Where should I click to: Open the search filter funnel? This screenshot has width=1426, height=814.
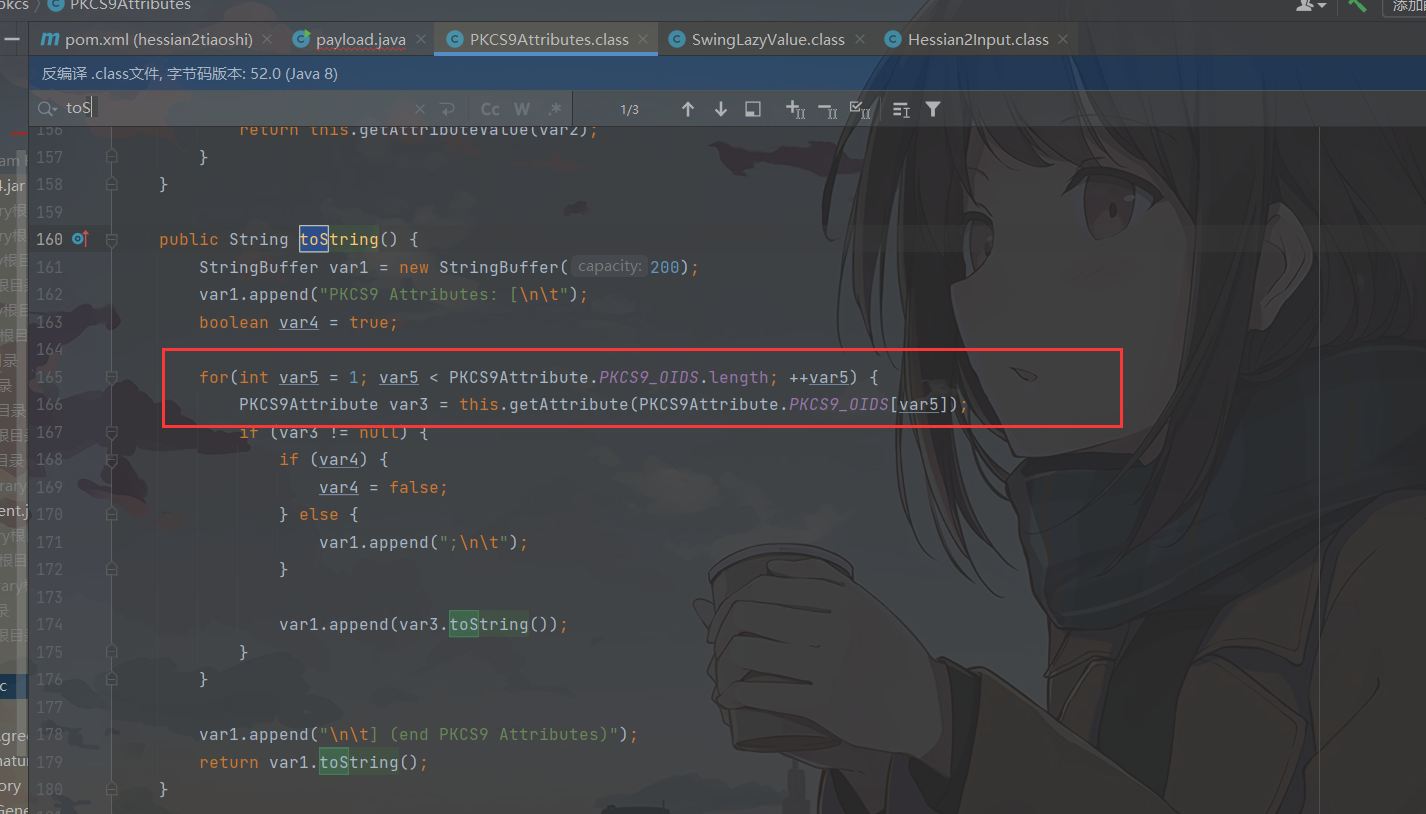pos(933,109)
